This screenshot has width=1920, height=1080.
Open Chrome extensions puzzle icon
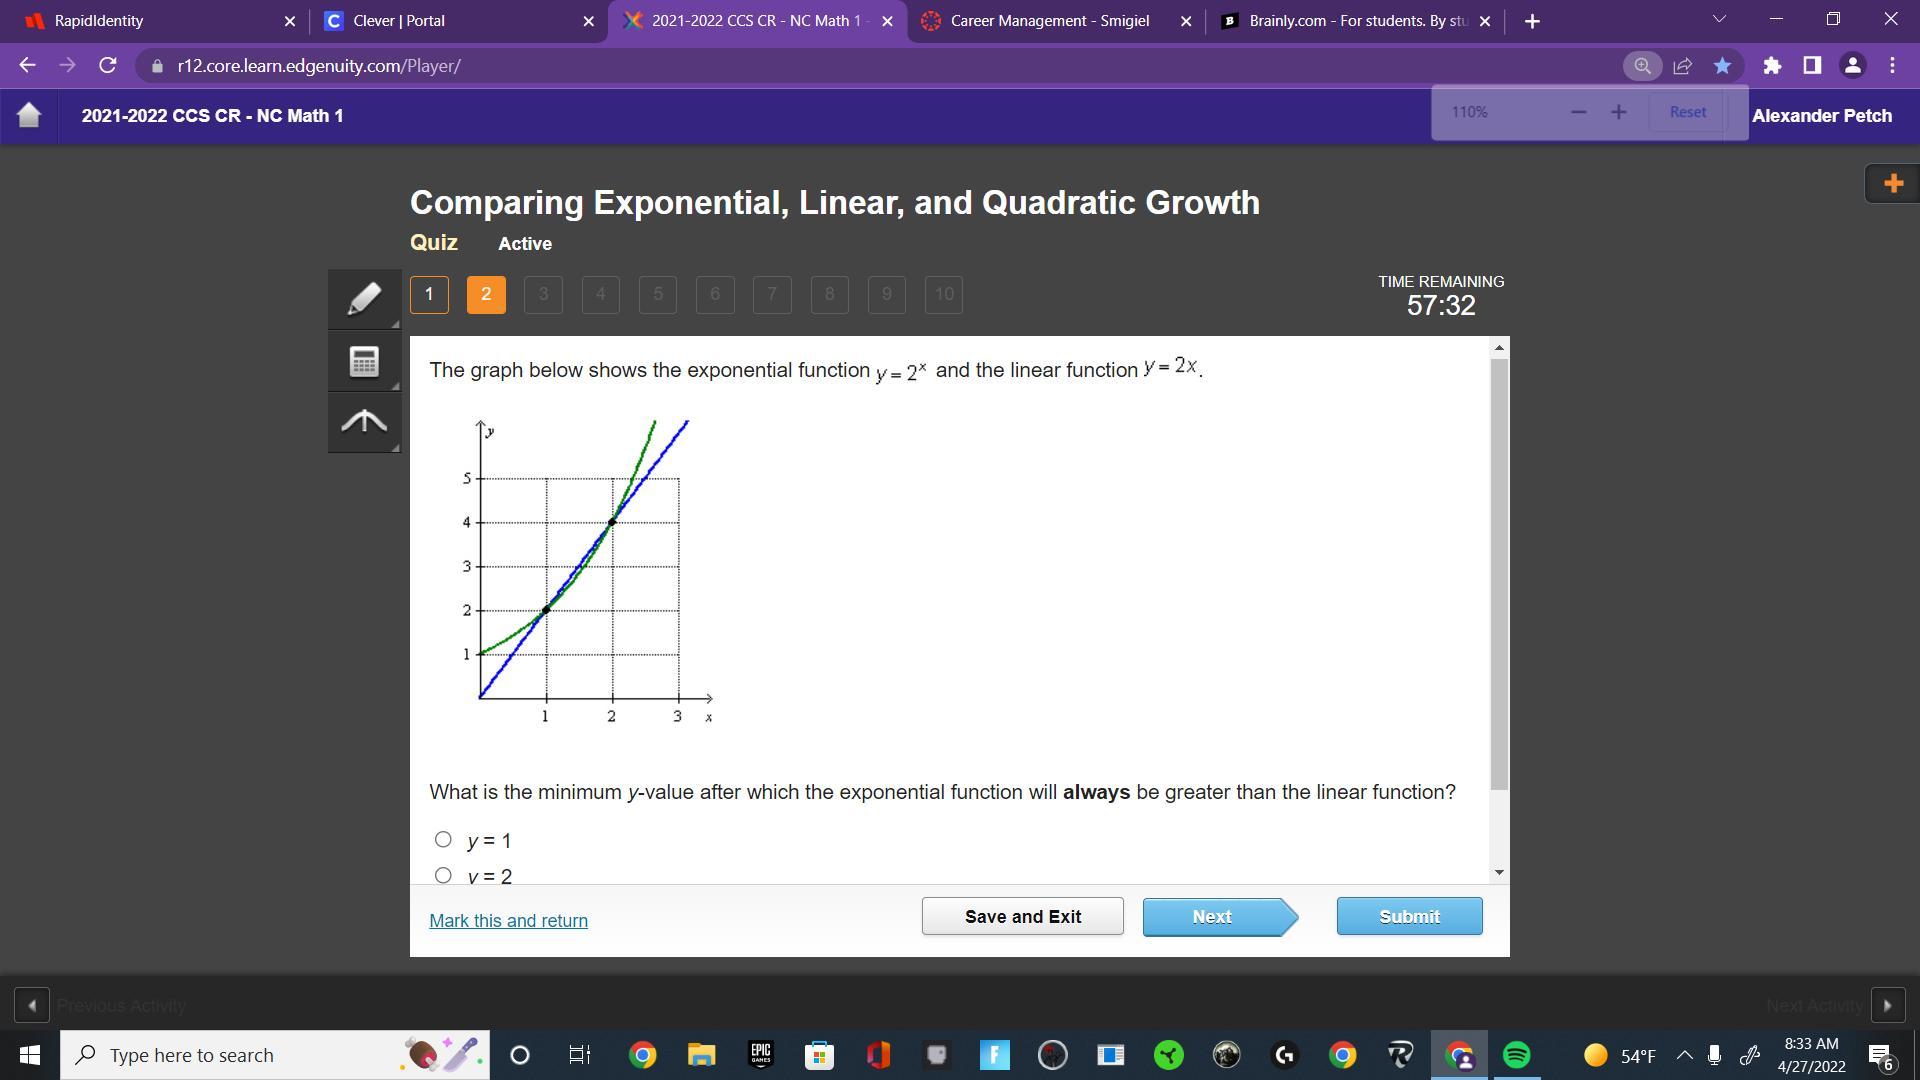(x=1772, y=66)
